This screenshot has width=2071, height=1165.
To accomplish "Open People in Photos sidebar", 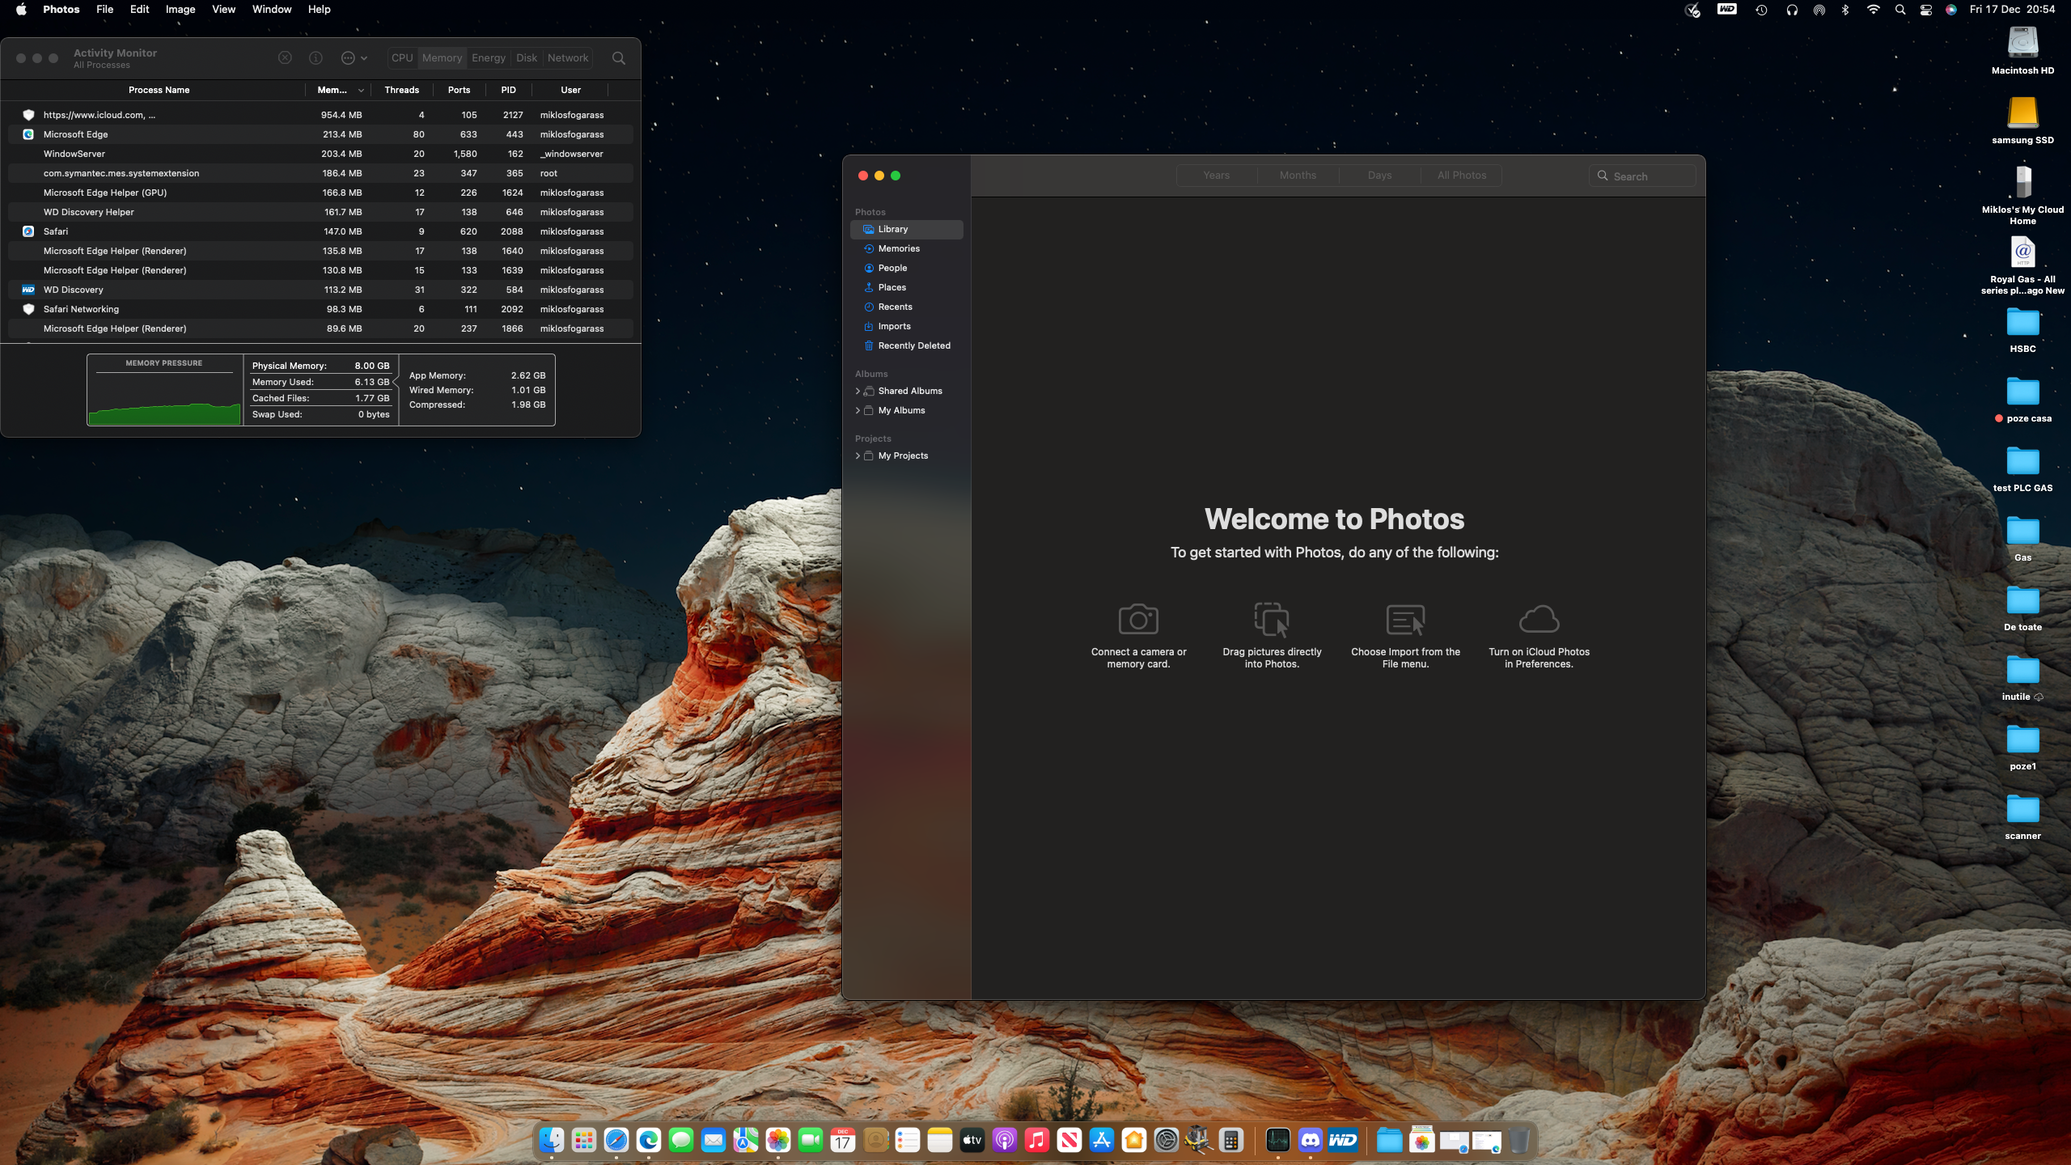I will point(892,268).
